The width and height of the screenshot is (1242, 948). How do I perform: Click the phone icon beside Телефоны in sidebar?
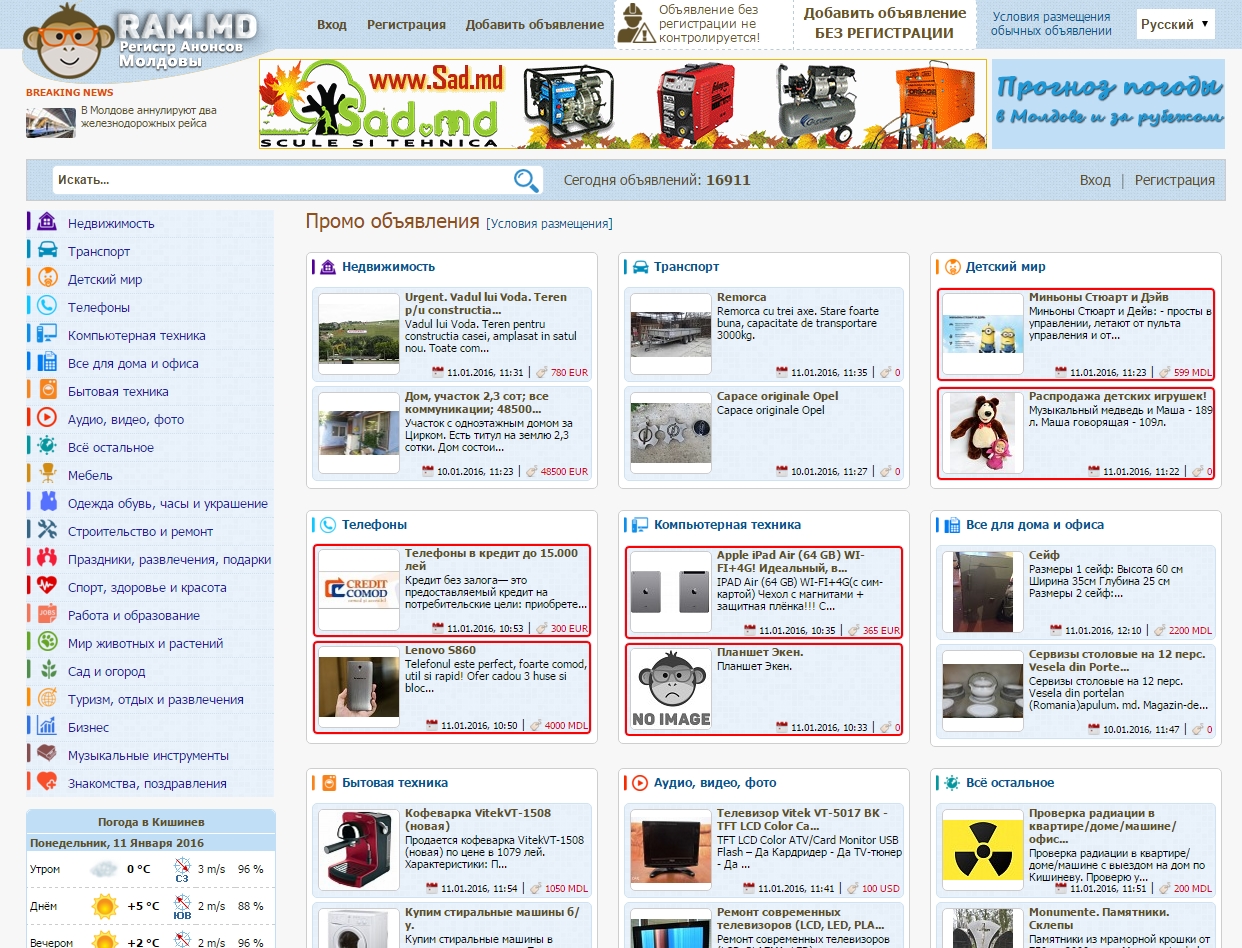coord(47,306)
